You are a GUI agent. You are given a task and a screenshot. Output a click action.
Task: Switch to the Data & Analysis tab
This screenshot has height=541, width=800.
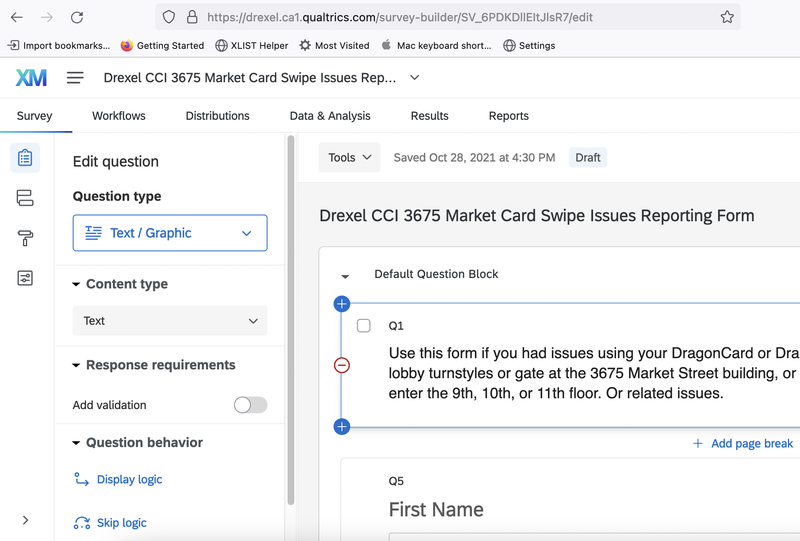coord(330,116)
